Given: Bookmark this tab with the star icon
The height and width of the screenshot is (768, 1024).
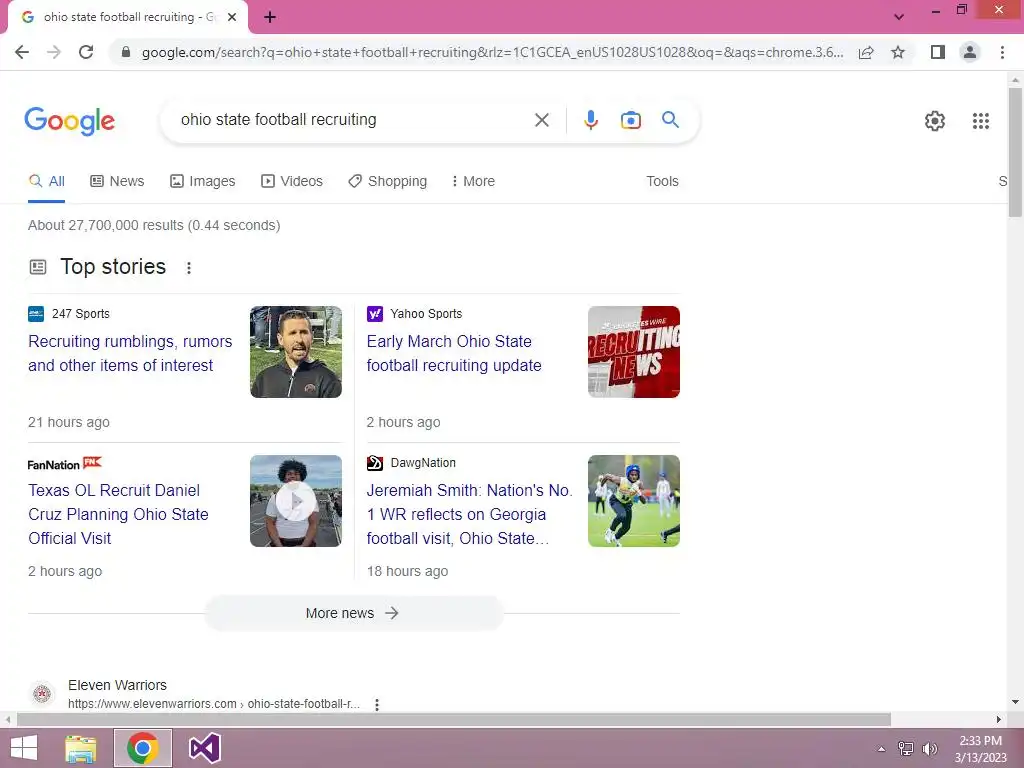Looking at the screenshot, I should [x=898, y=52].
